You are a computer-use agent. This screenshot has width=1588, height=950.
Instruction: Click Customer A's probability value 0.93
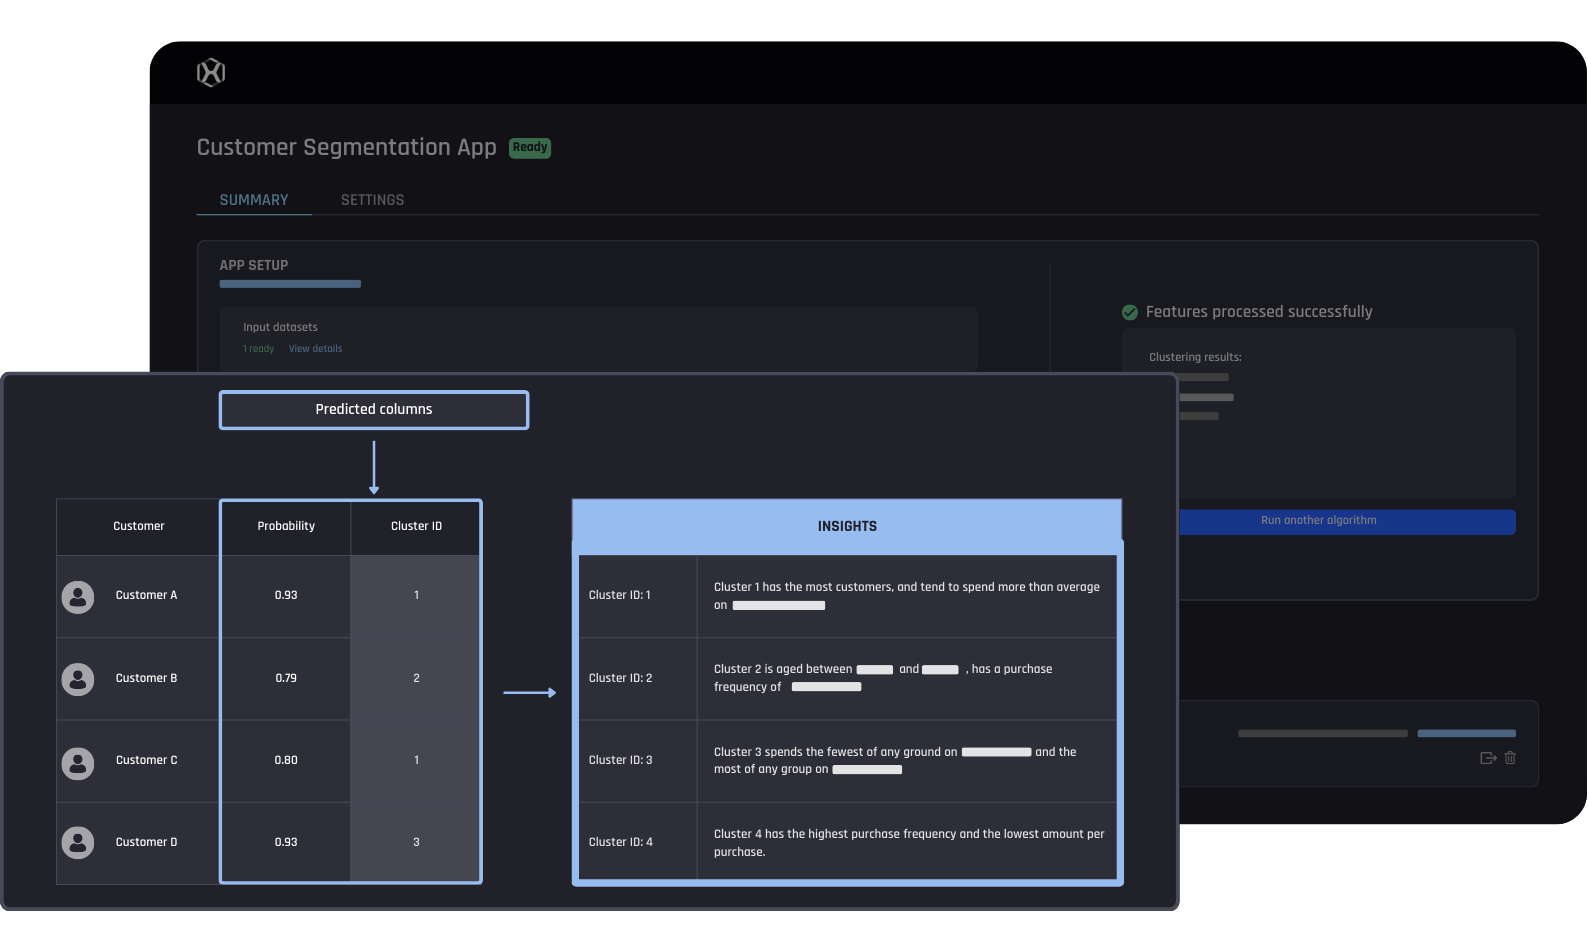click(x=286, y=595)
